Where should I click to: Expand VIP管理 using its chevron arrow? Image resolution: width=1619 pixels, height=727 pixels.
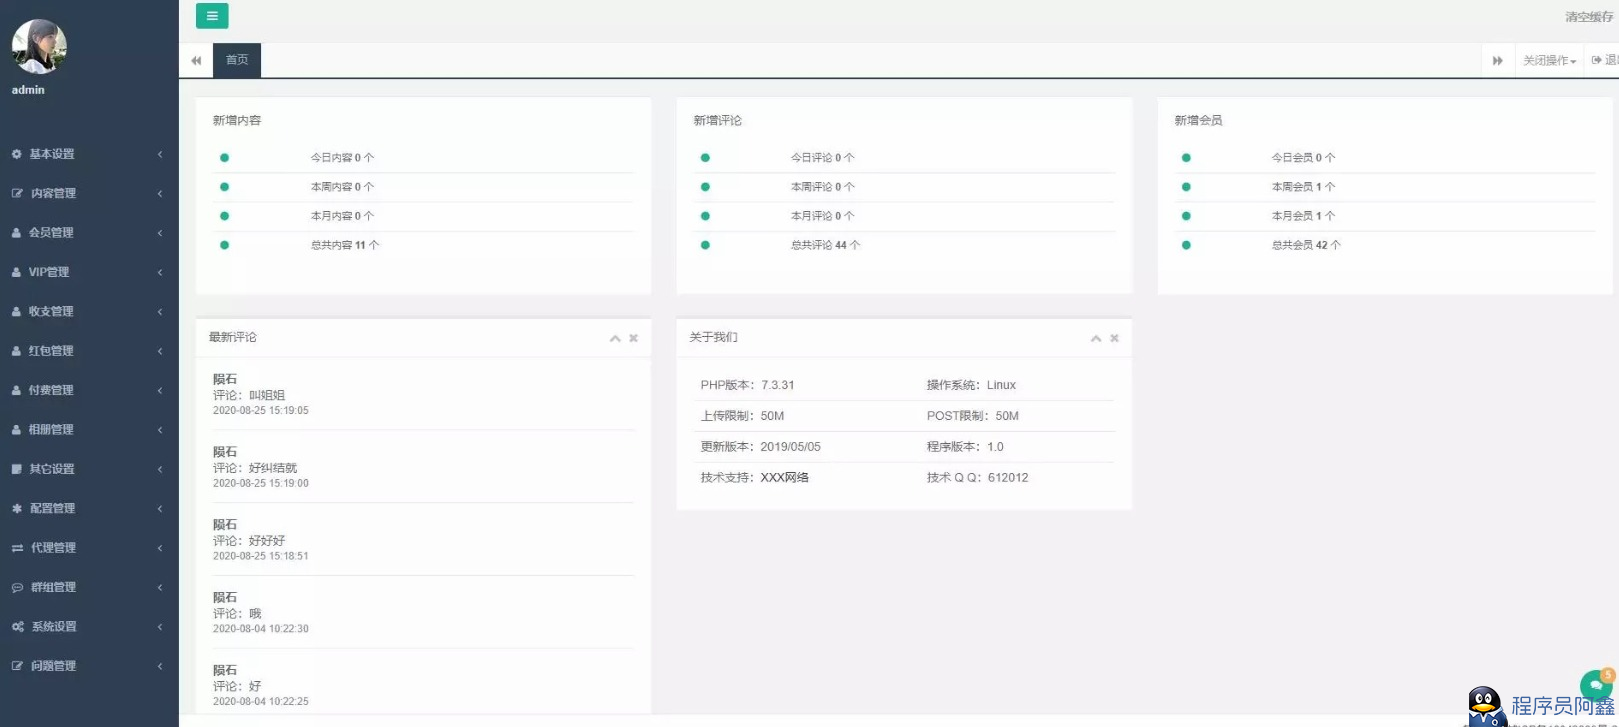(160, 272)
